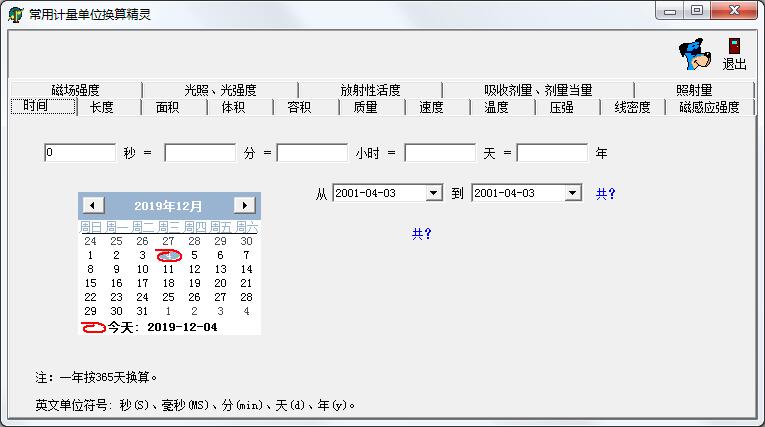765x427 pixels.
Task: Select November 27 in the calendar
Action: tap(168, 241)
